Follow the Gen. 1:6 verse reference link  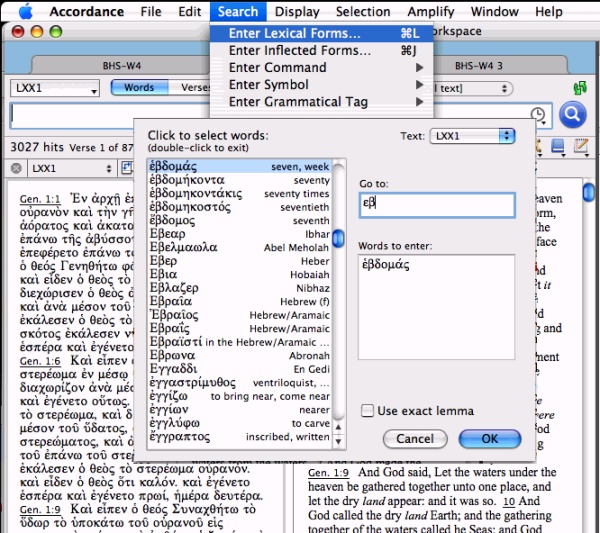(x=40, y=361)
